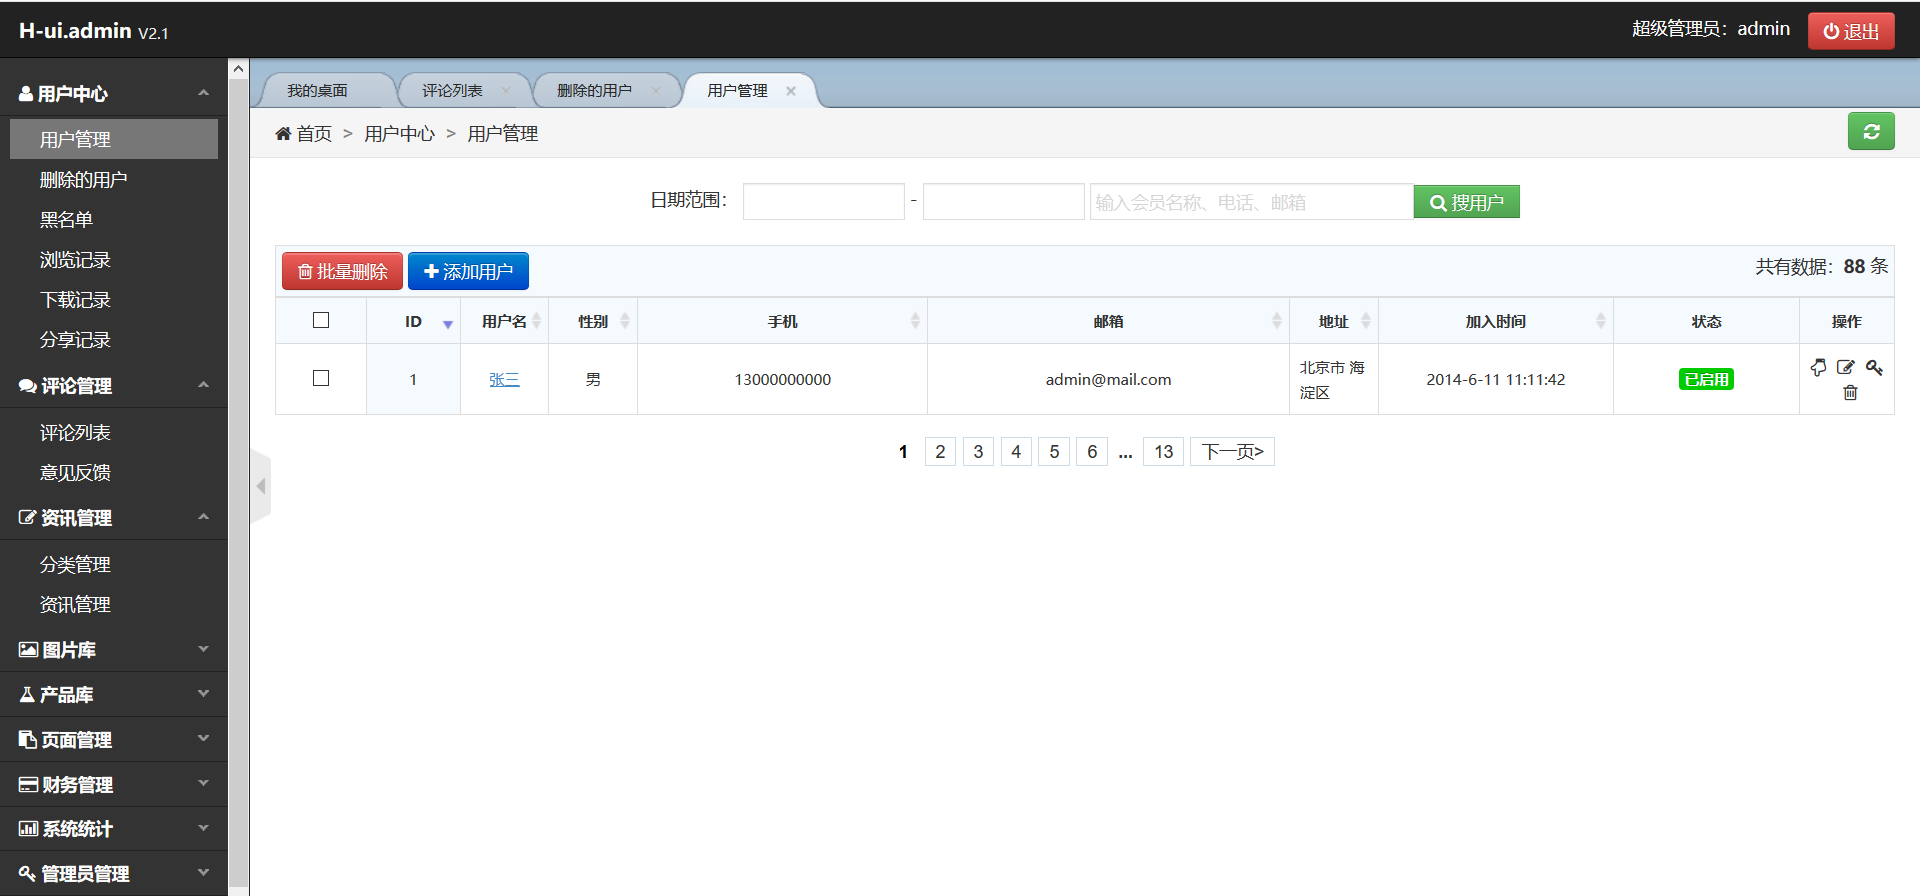Viewport: 1920px width, 896px height.
Task: Go to page 5
Action: point(1054,452)
